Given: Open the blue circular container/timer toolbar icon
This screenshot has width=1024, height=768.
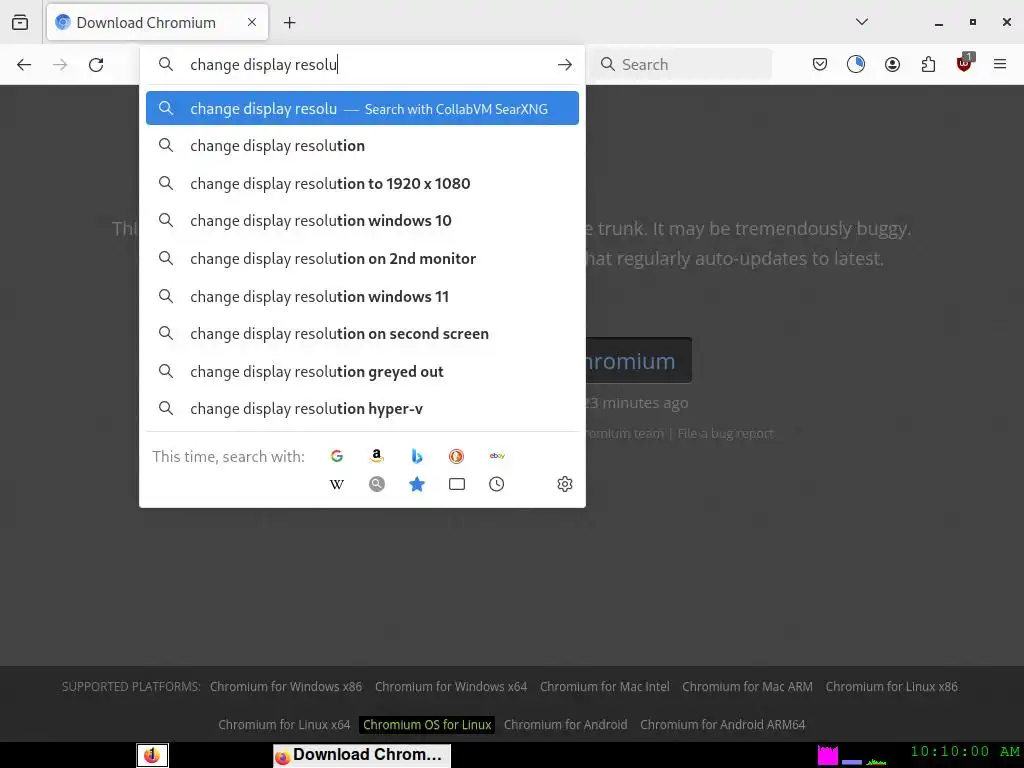Looking at the screenshot, I should point(856,64).
